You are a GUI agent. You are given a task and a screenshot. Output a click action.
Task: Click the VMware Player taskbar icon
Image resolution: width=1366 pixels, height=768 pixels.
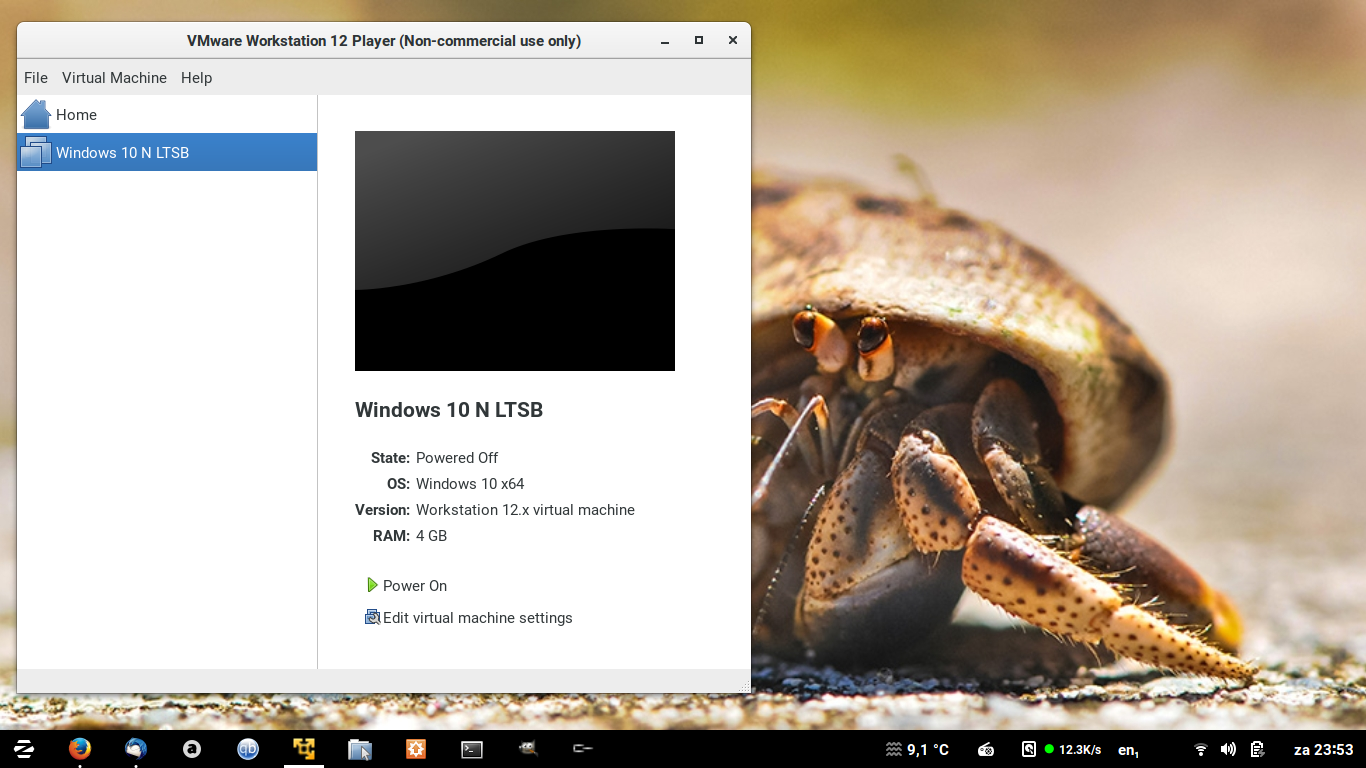click(x=304, y=749)
